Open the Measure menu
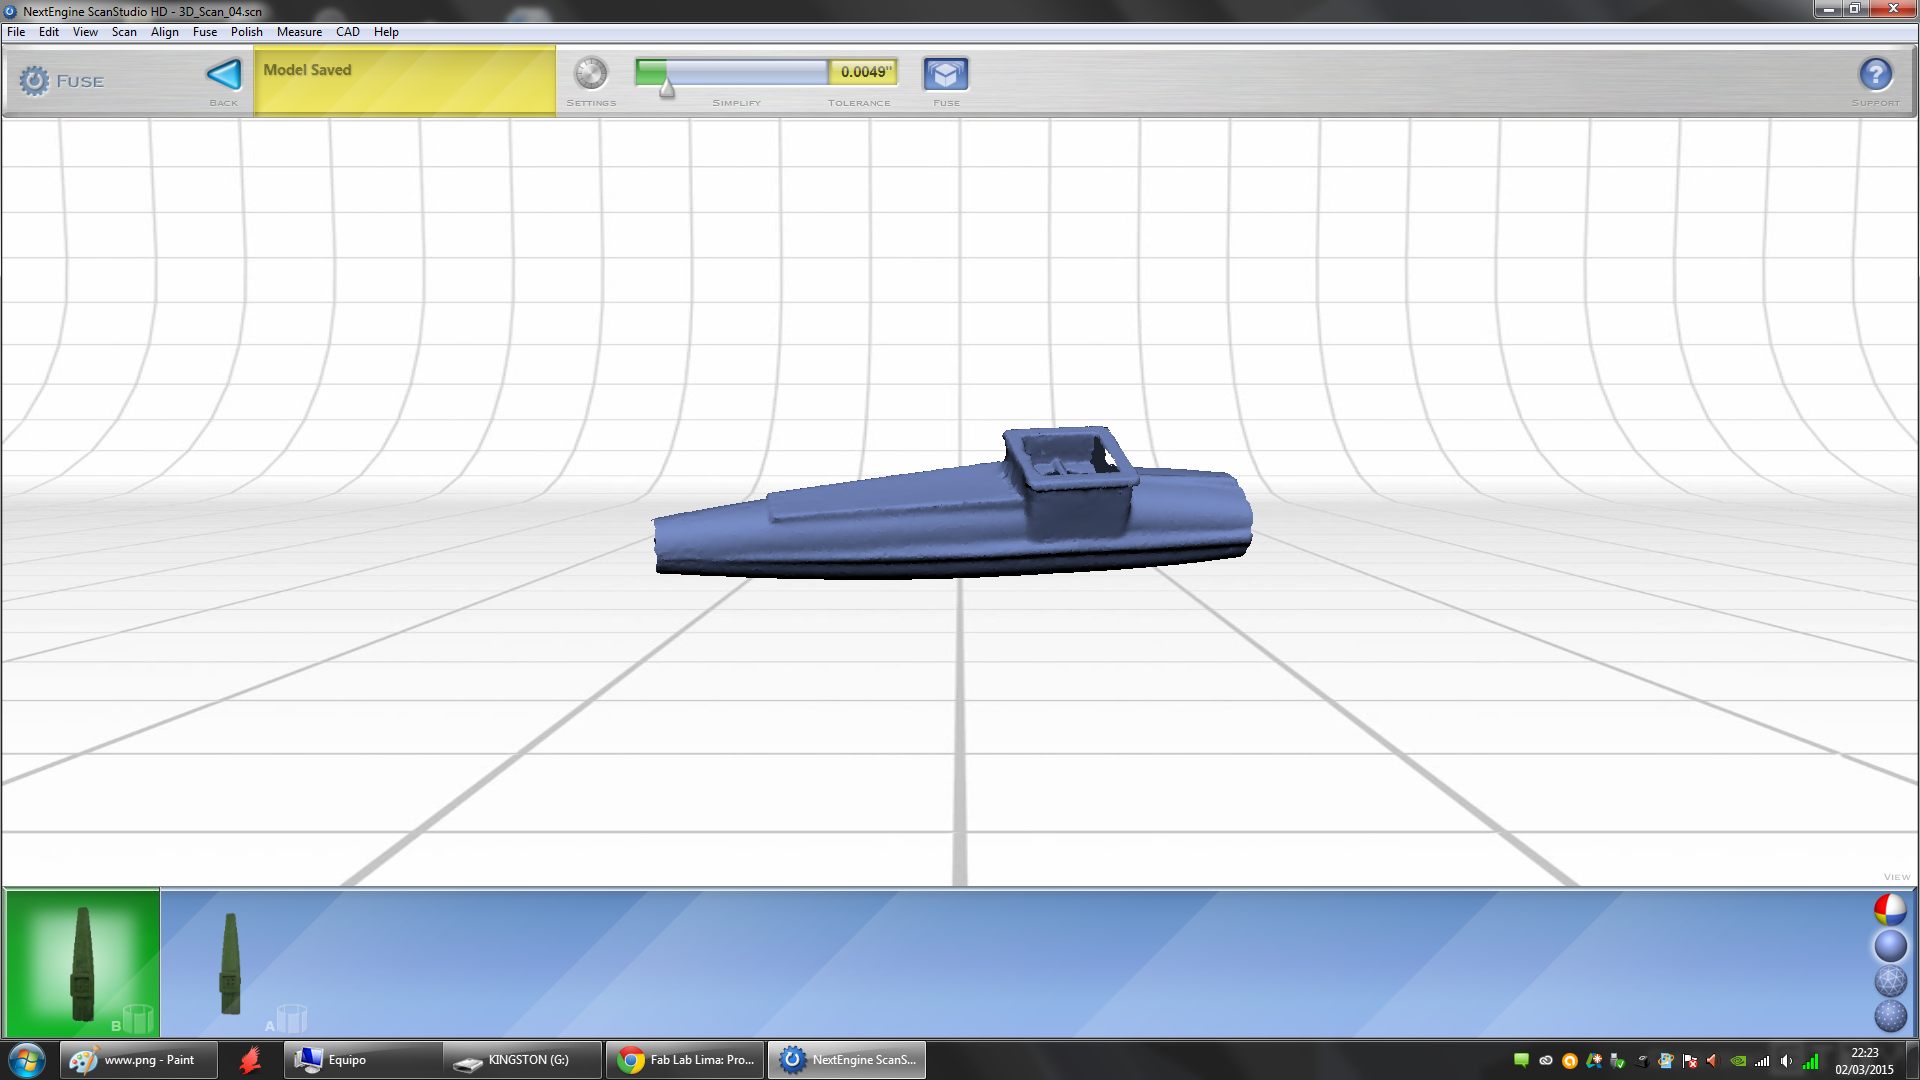 tap(299, 32)
